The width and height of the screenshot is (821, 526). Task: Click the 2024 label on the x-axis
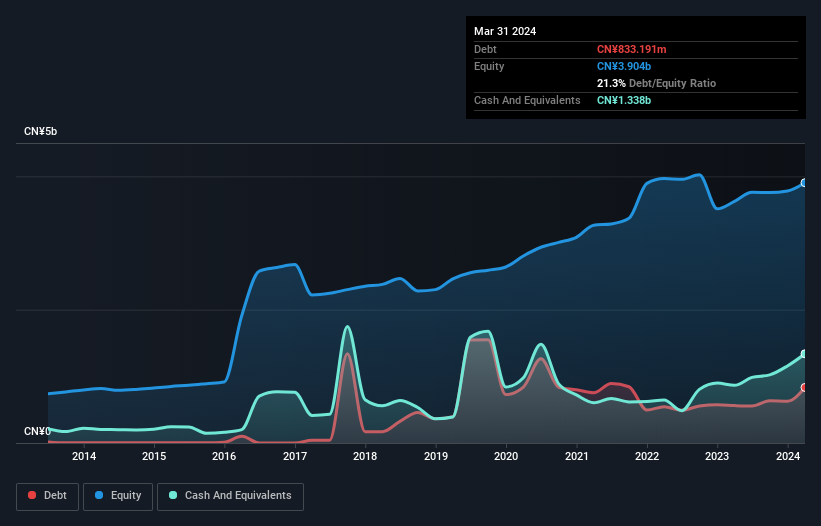(788, 457)
